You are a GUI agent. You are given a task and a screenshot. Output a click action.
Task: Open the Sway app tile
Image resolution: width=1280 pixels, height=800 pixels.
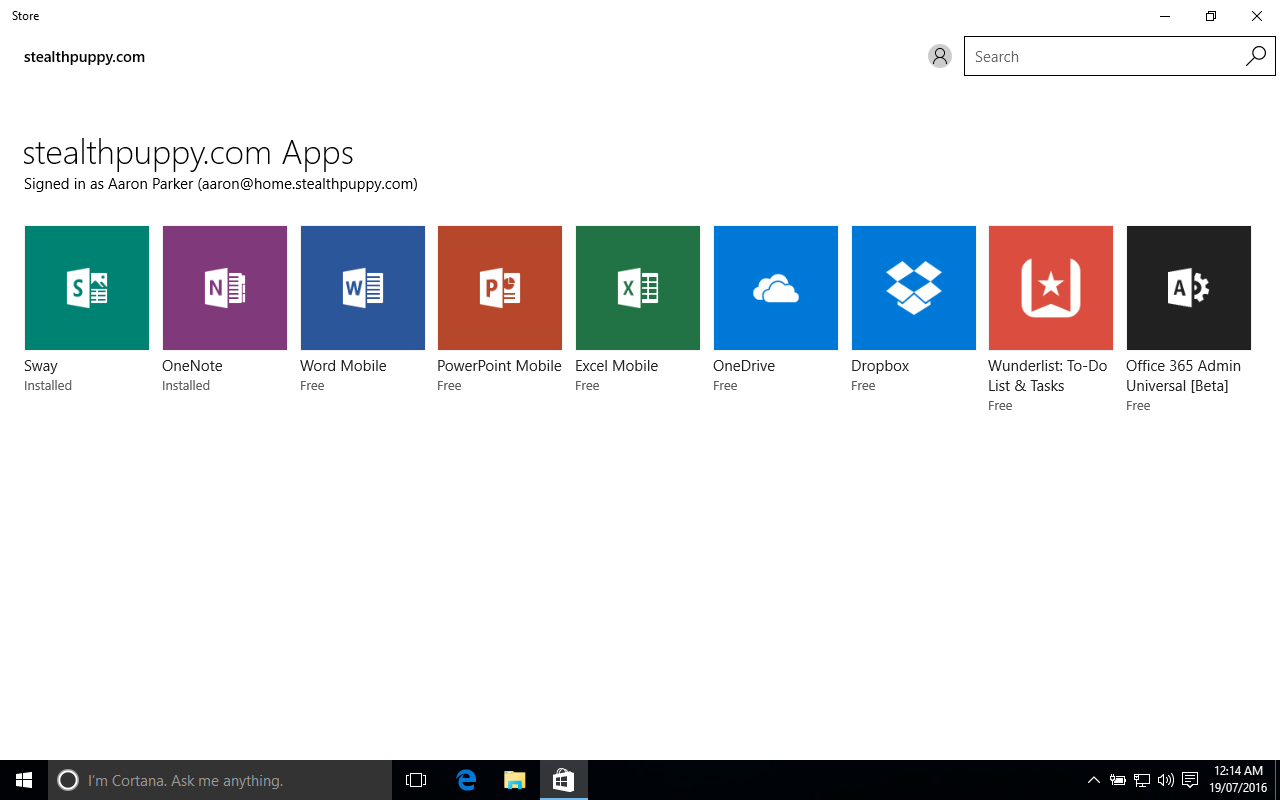pyautogui.click(x=87, y=288)
